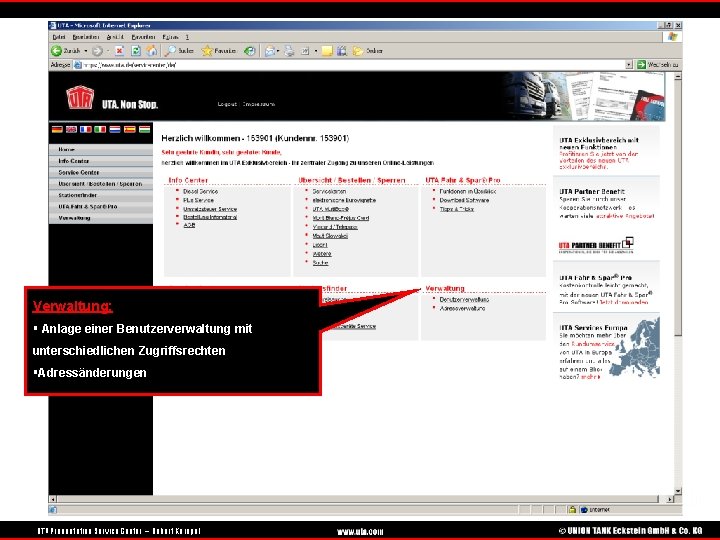Refresh the page via toolbar icon

pyautogui.click(x=136, y=51)
